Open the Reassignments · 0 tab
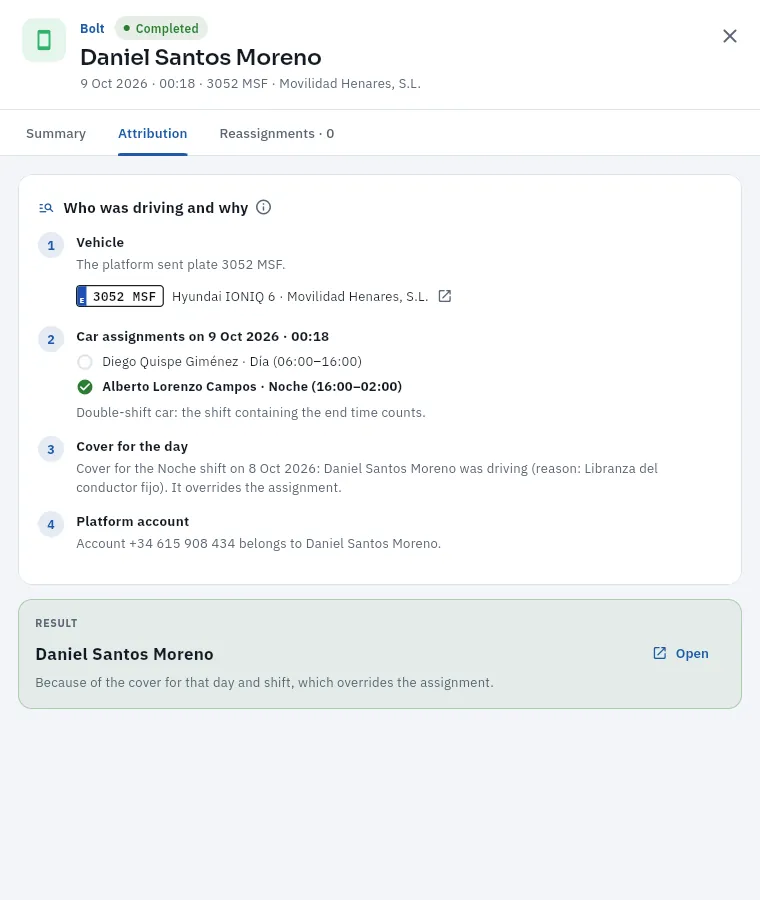The width and height of the screenshot is (760, 900). click(277, 133)
